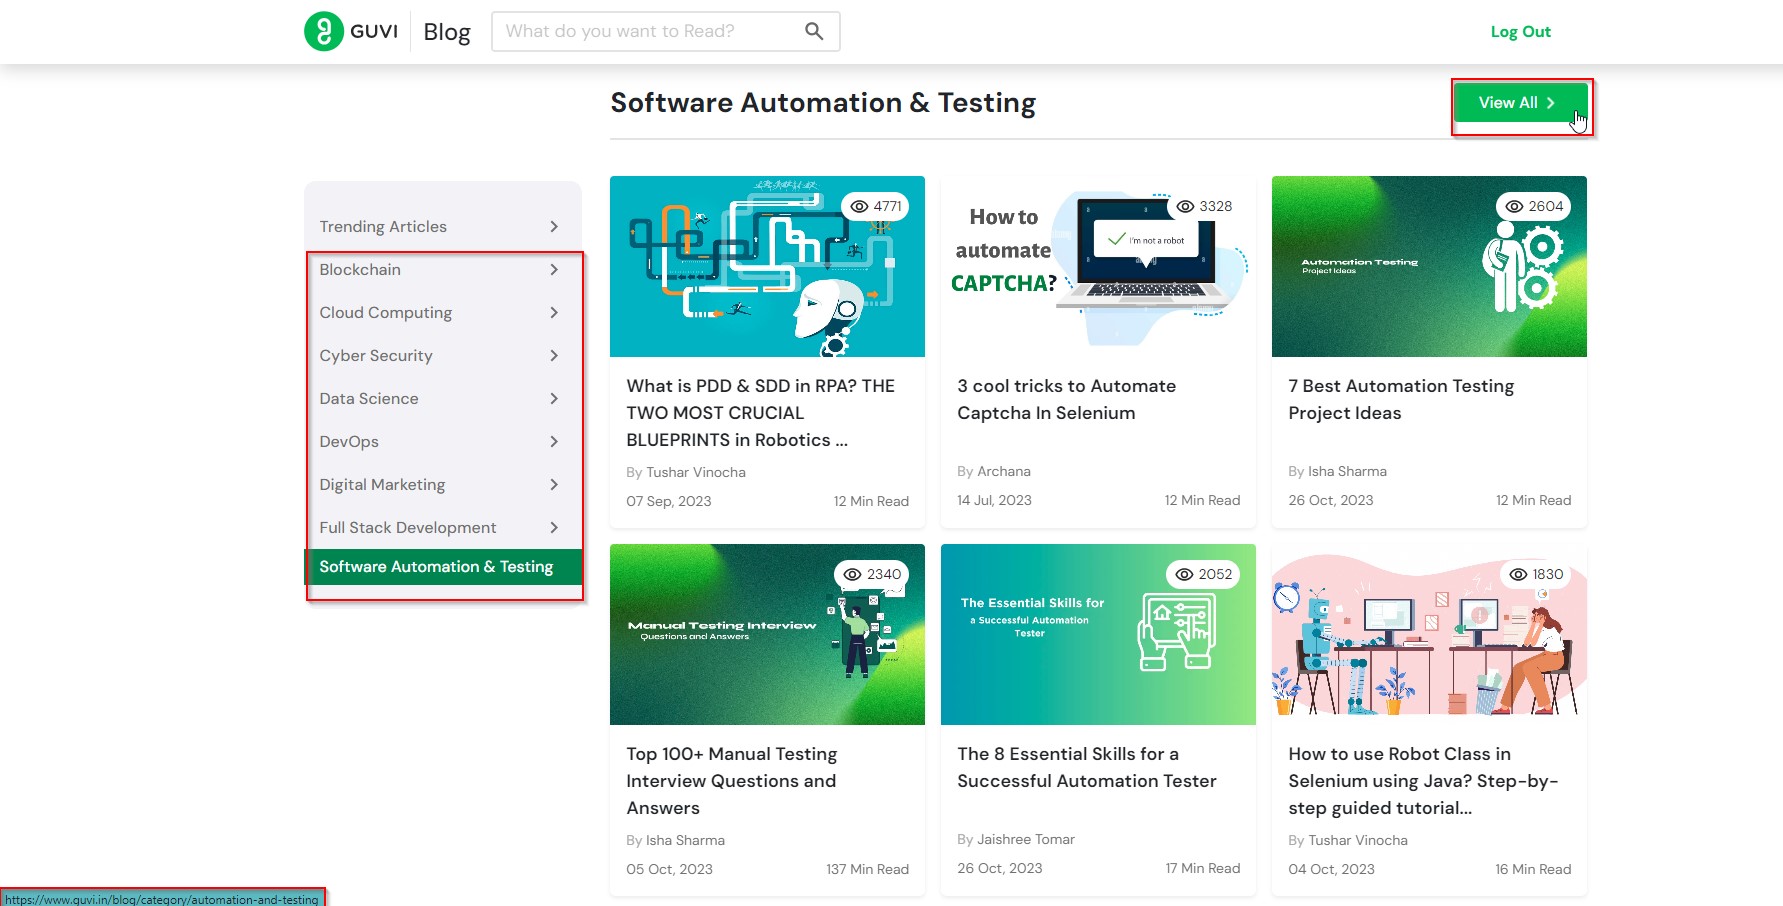Image resolution: width=1783 pixels, height=906 pixels.
Task: Click the eye views badge showing 2604
Action: pyautogui.click(x=1534, y=207)
